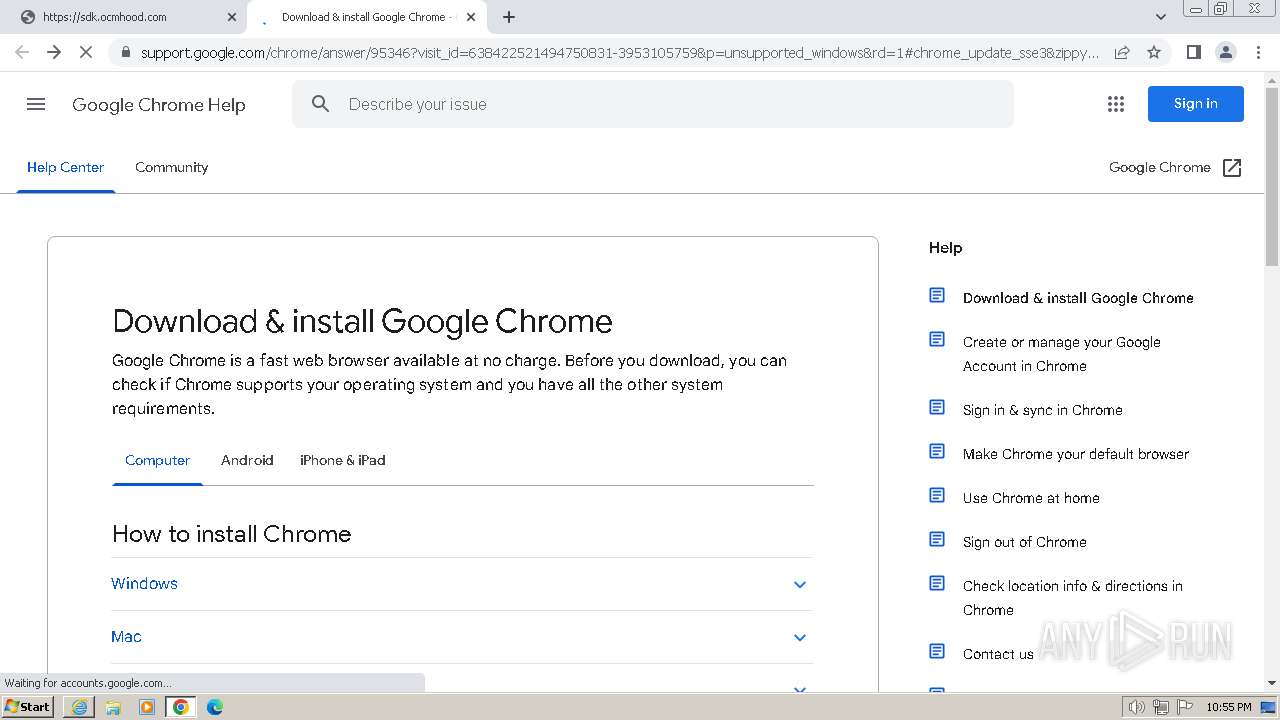The height and width of the screenshot is (720, 1280).
Task: Switch to the iPhone & iPad tab
Action: (x=343, y=461)
